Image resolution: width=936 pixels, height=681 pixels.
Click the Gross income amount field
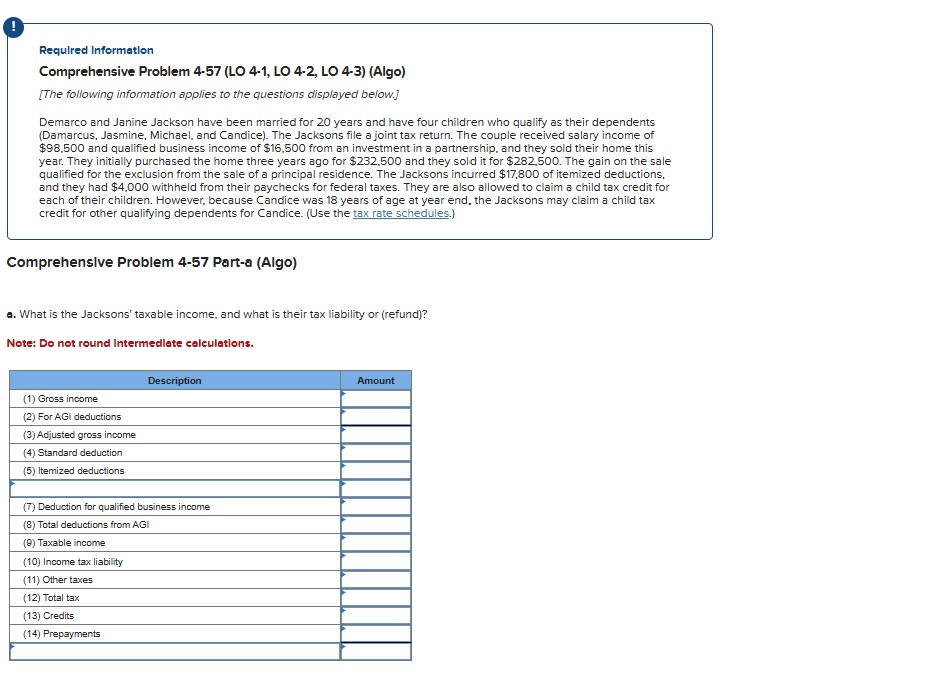click(378, 398)
